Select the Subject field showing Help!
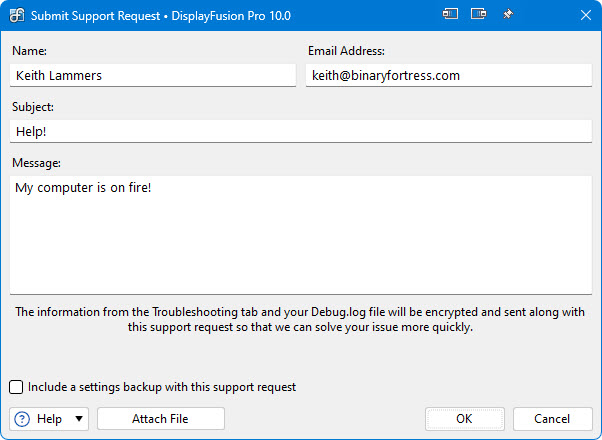602x440 pixels. (x=300, y=131)
